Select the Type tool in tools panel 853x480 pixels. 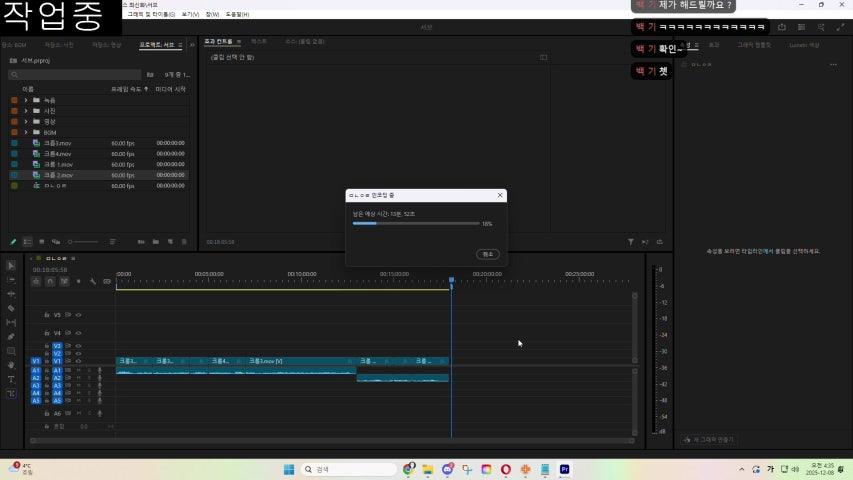tap(11, 380)
